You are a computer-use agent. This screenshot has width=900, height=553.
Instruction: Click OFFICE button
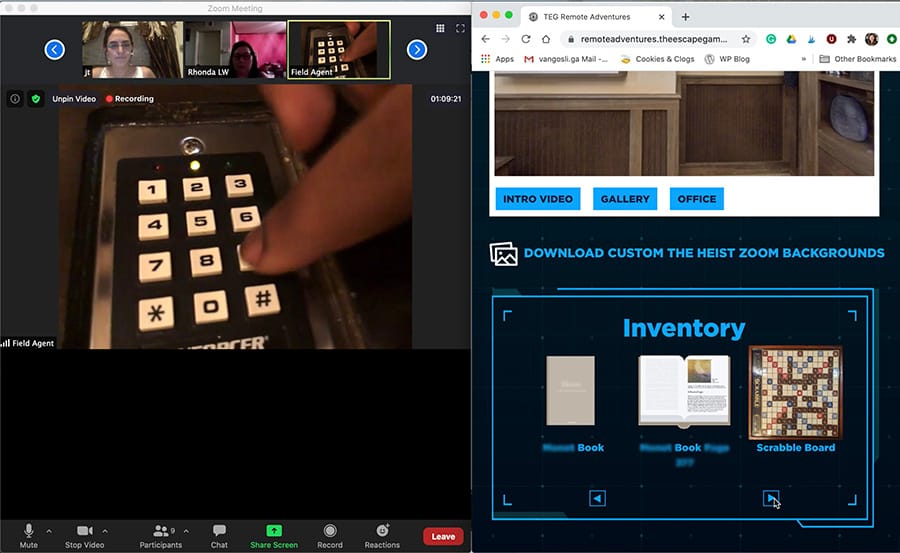pyautogui.click(x=697, y=199)
